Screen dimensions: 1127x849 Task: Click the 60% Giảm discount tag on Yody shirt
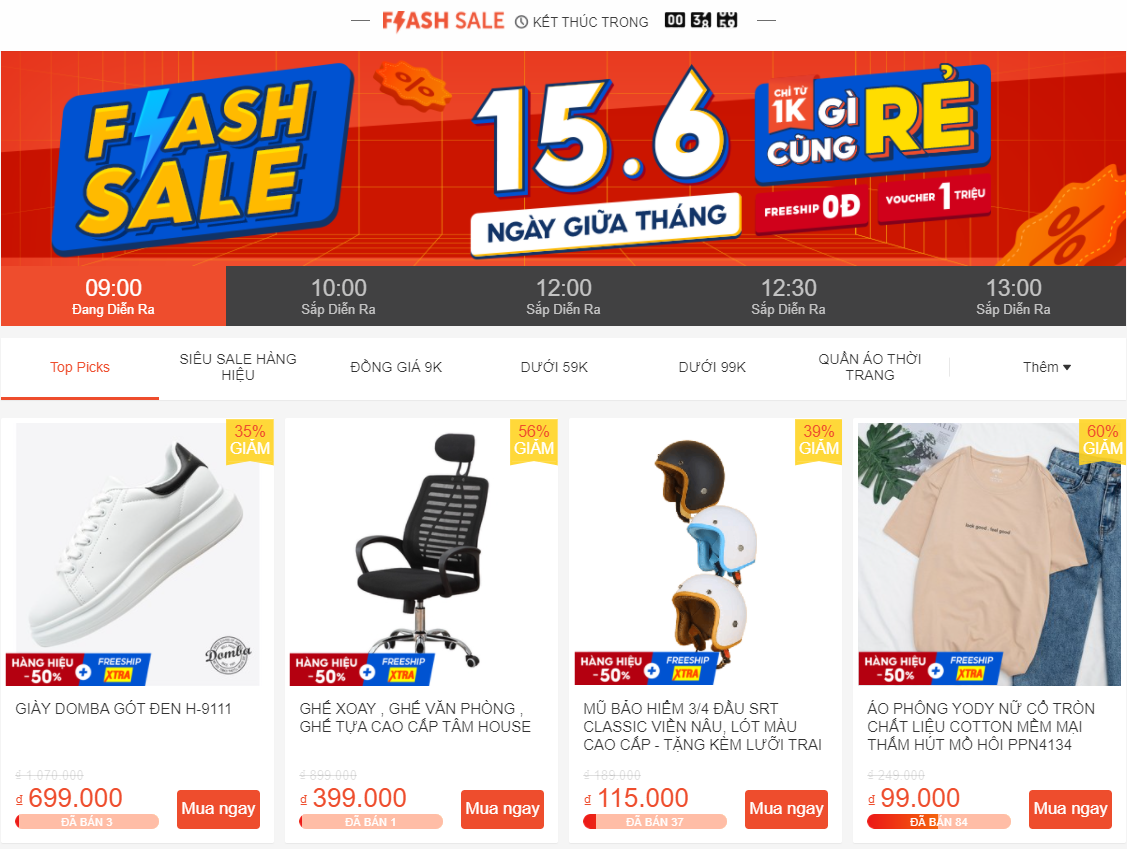click(x=1102, y=440)
